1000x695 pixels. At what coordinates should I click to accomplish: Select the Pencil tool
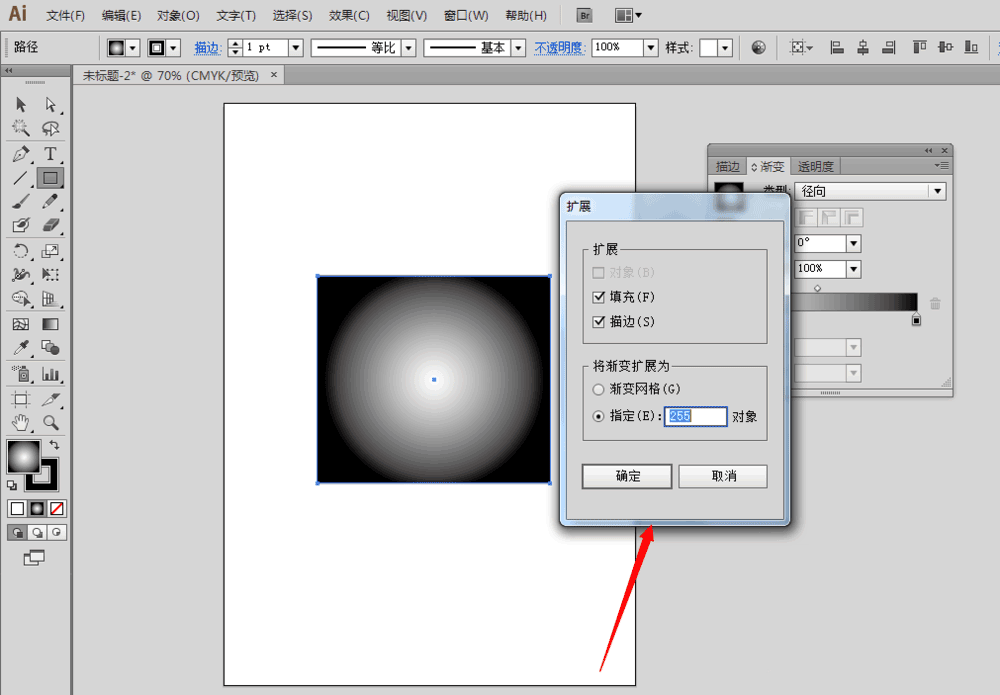pyautogui.click(x=50, y=202)
